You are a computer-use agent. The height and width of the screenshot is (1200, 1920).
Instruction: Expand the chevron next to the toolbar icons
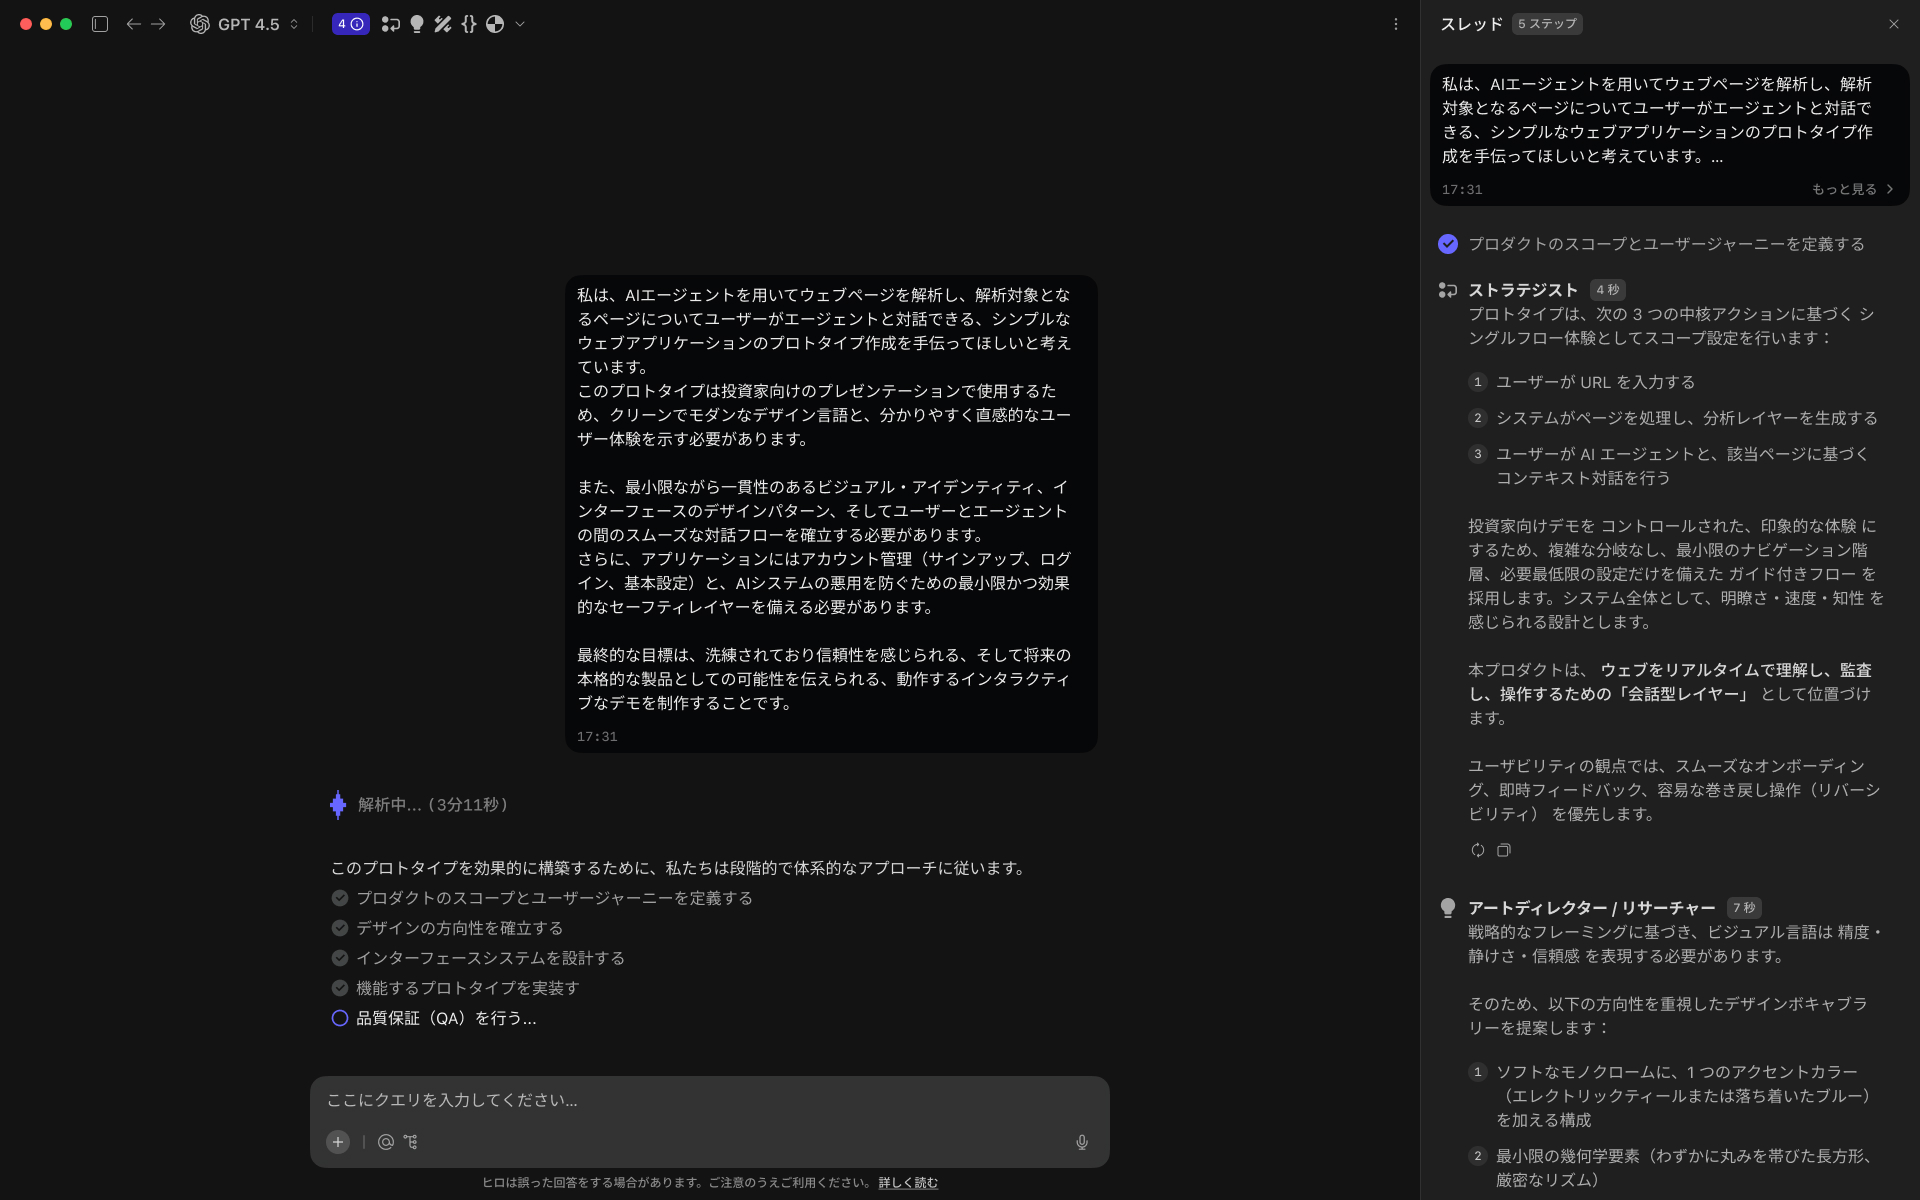pos(519,24)
